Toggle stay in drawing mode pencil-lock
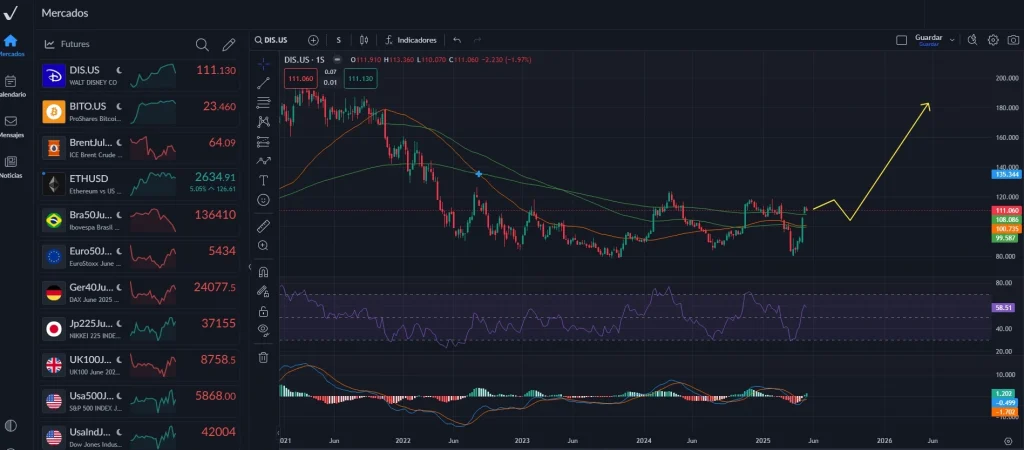The width and height of the screenshot is (1024, 450). (x=263, y=291)
